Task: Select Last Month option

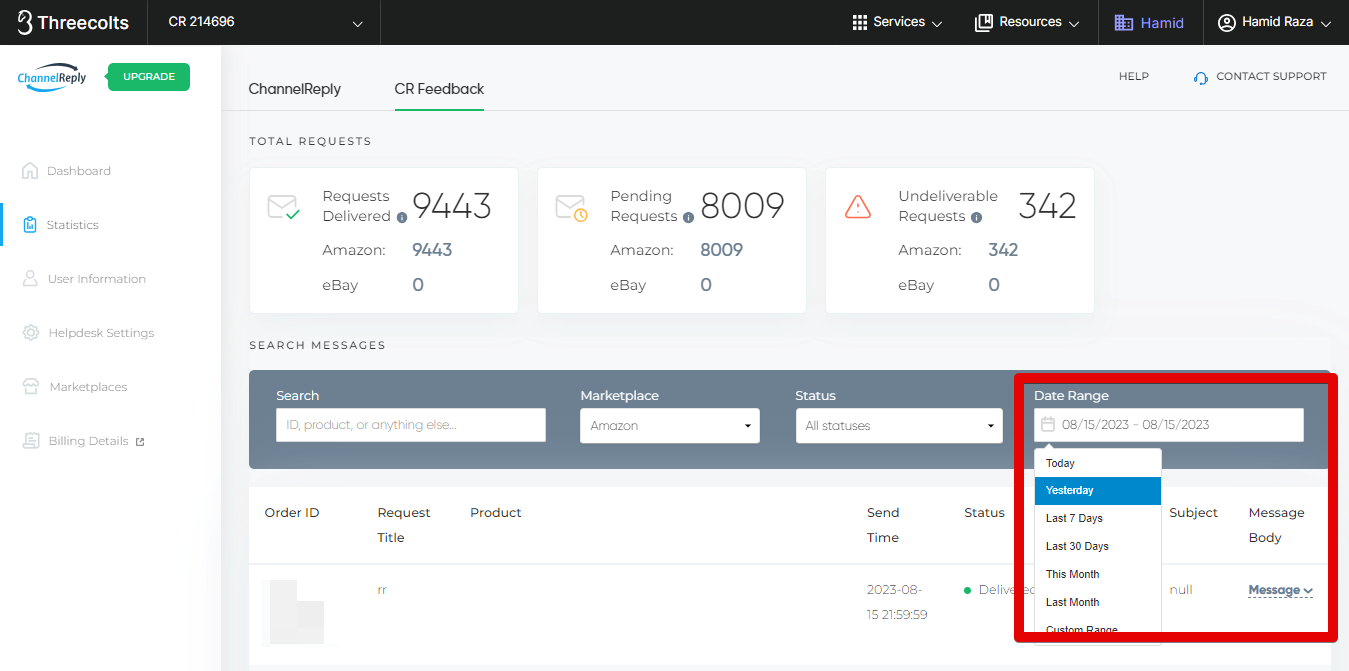Action: 1098,603
